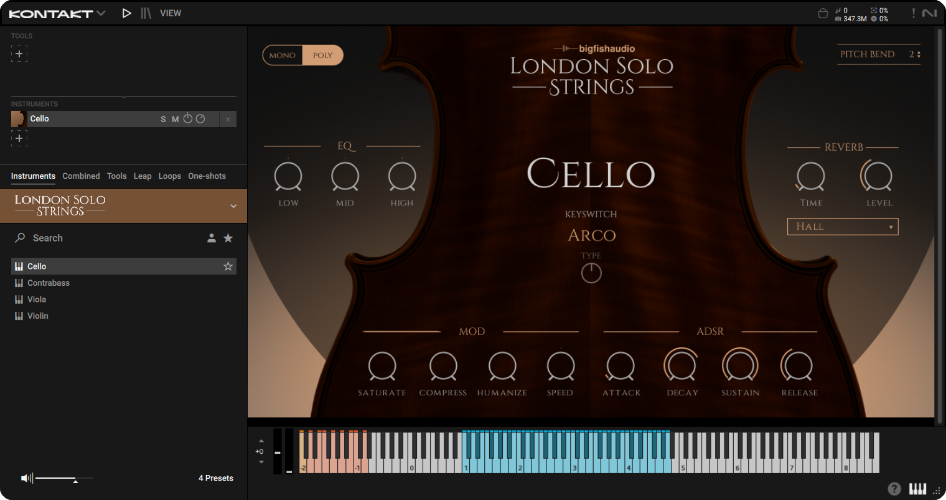This screenshot has width=946, height=500.
Task: Adjust the Compress knob
Action: pyautogui.click(x=443, y=367)
